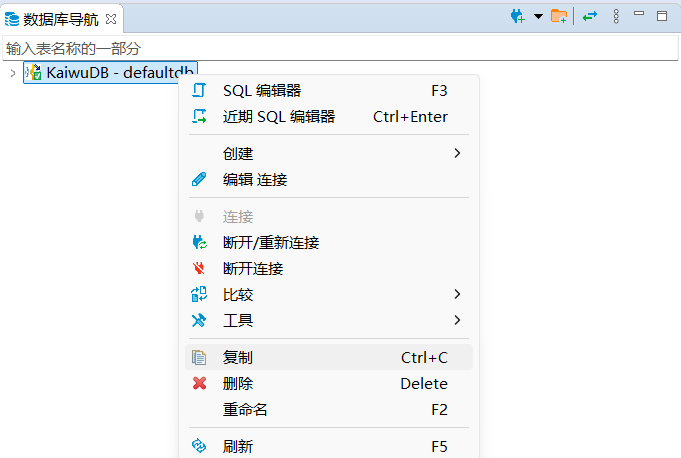This screenshot has height=458, width=681.
Task: Expand the 比较 submenu
Action: click(238, 295)
